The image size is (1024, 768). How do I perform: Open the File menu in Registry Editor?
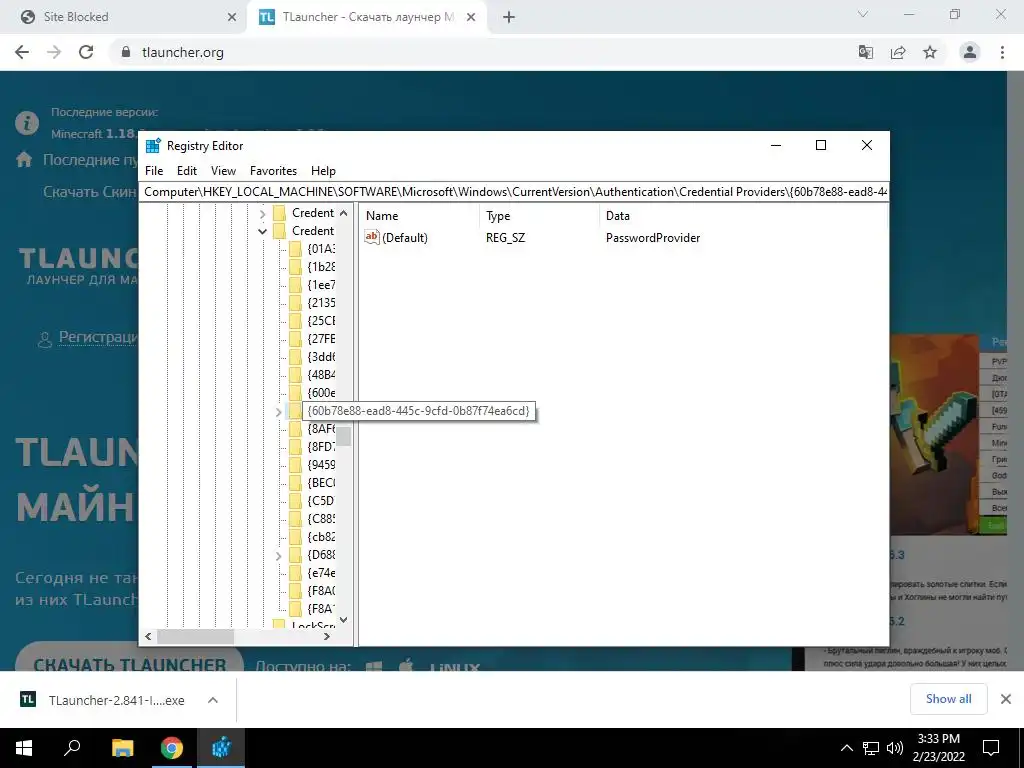[x=154, y=170]
